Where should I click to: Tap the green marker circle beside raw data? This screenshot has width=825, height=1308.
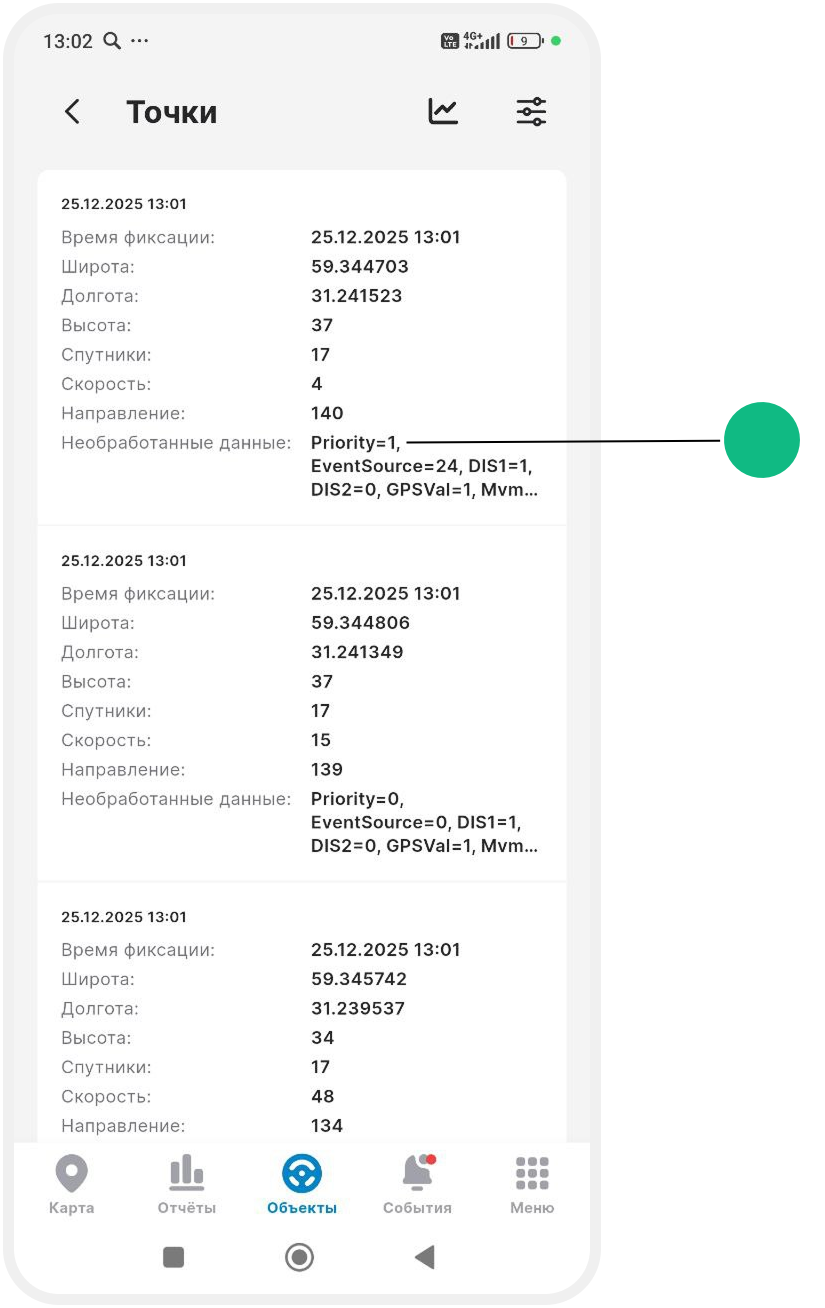(x=762, y=440)
